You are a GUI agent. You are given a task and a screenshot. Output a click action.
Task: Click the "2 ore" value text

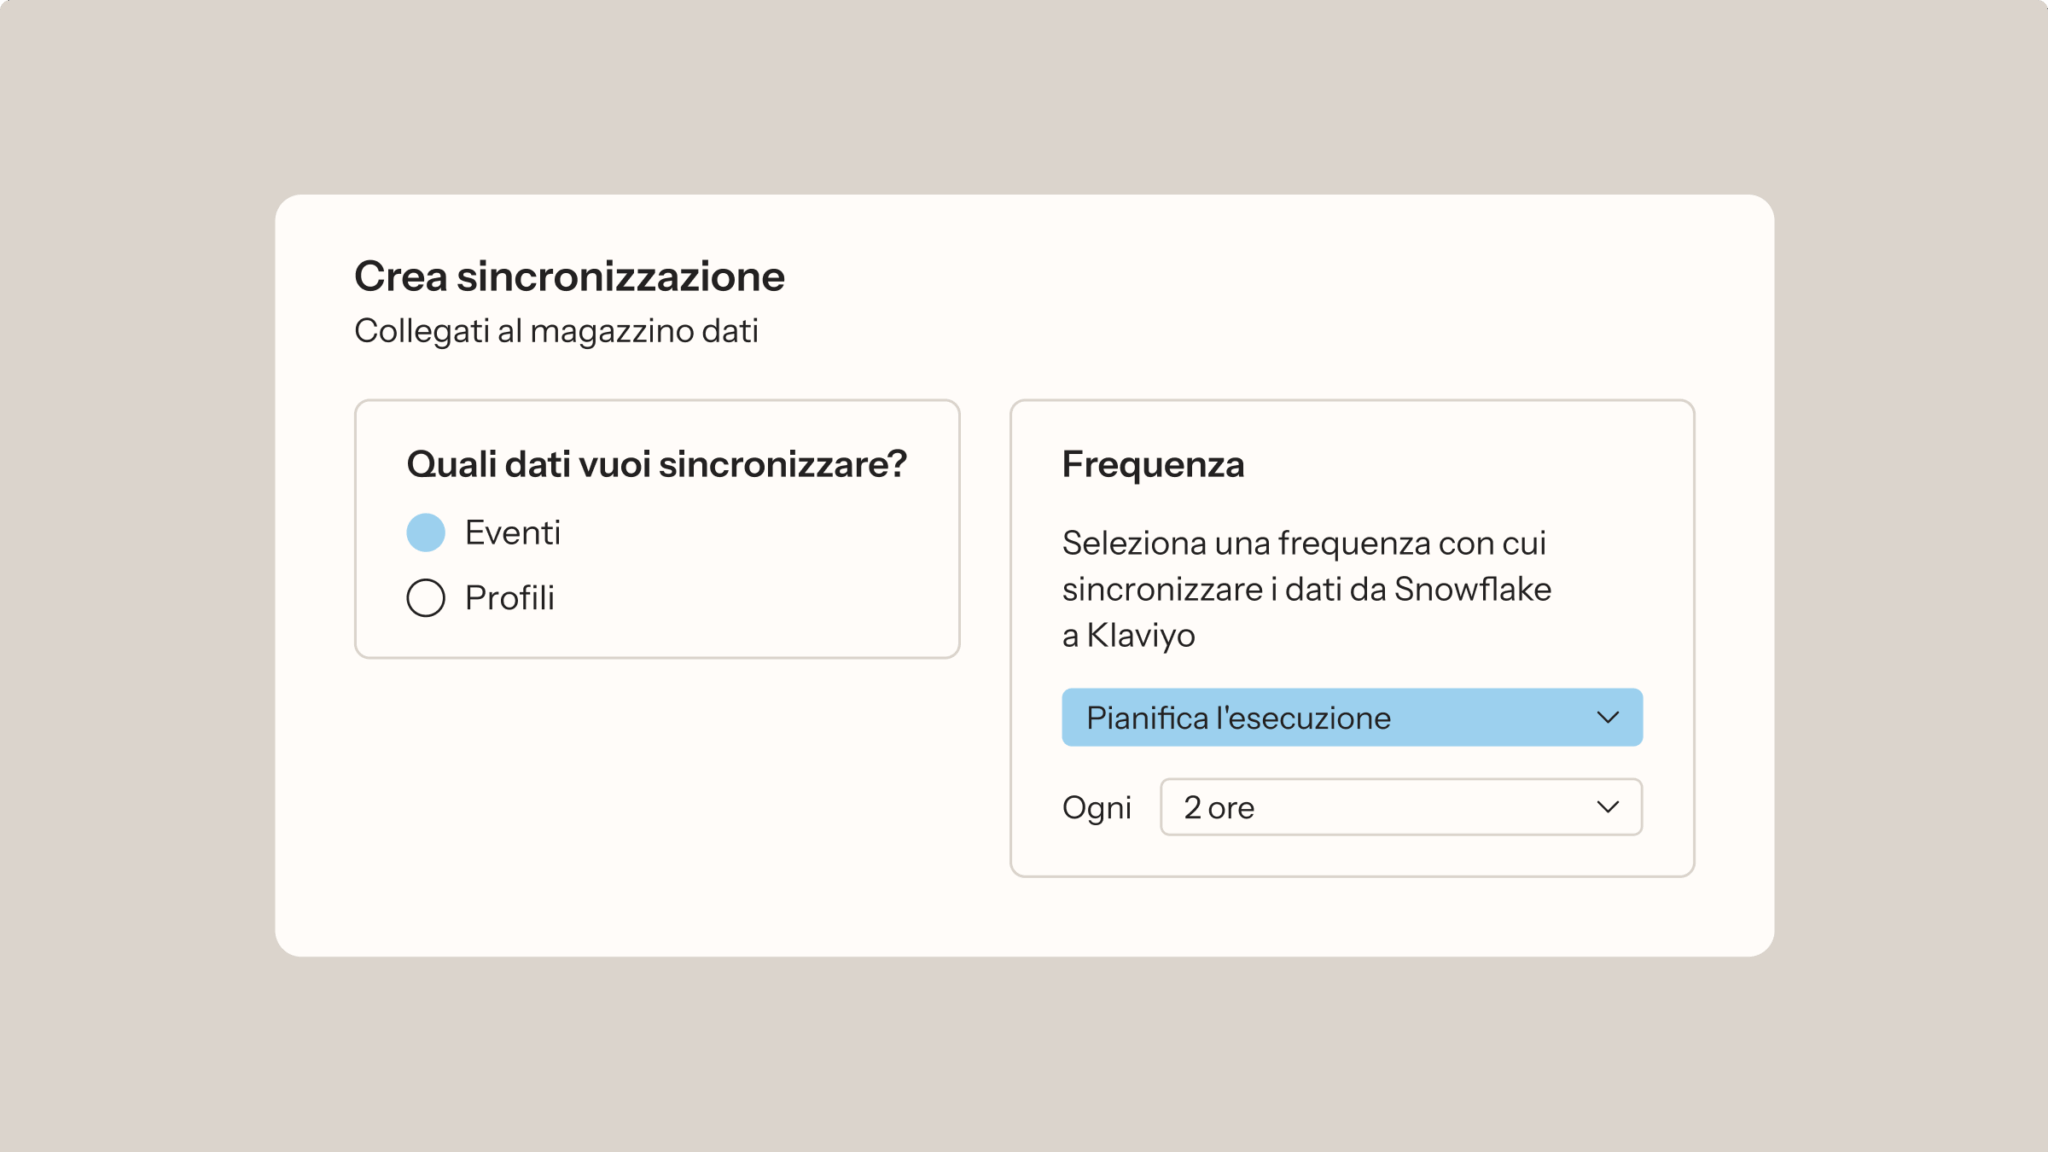(1219, 808)
